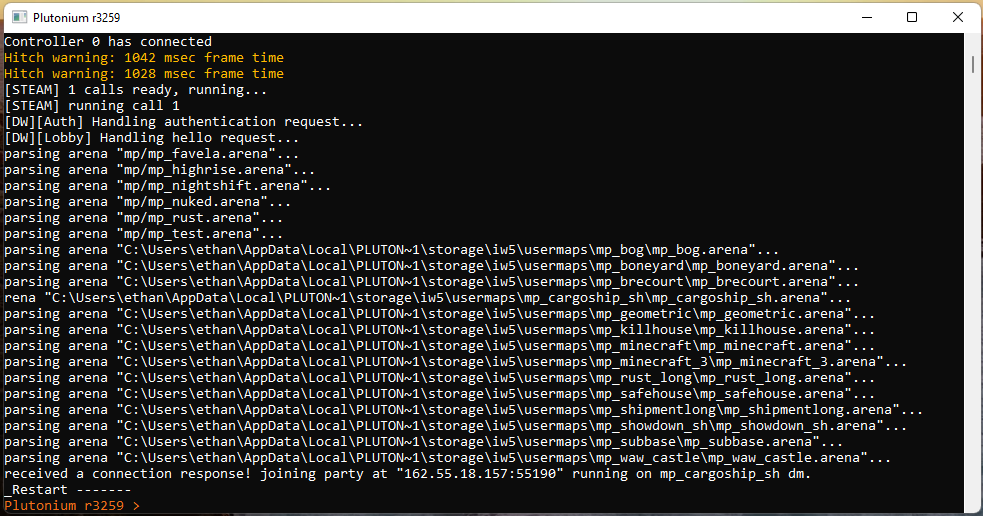Click the IP address "162.55.18.157:55190"
Viewport: 983px width, 516px height.
coord(480,473)
